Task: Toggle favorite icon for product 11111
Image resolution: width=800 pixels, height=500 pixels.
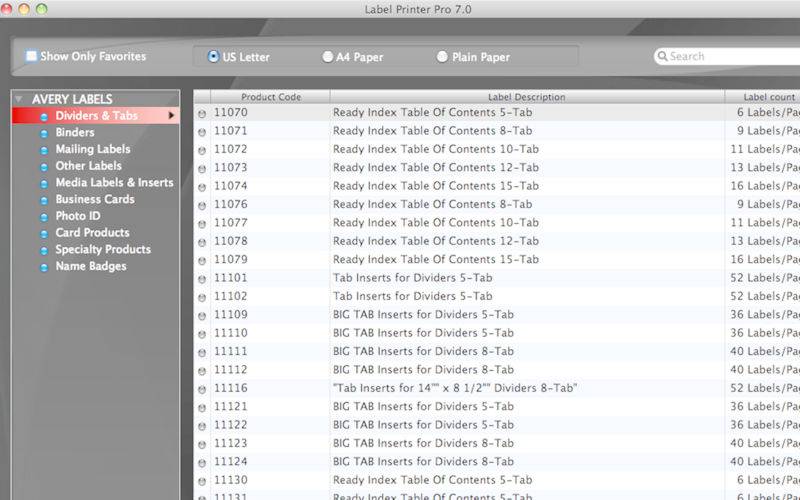Action: point(202,353)
